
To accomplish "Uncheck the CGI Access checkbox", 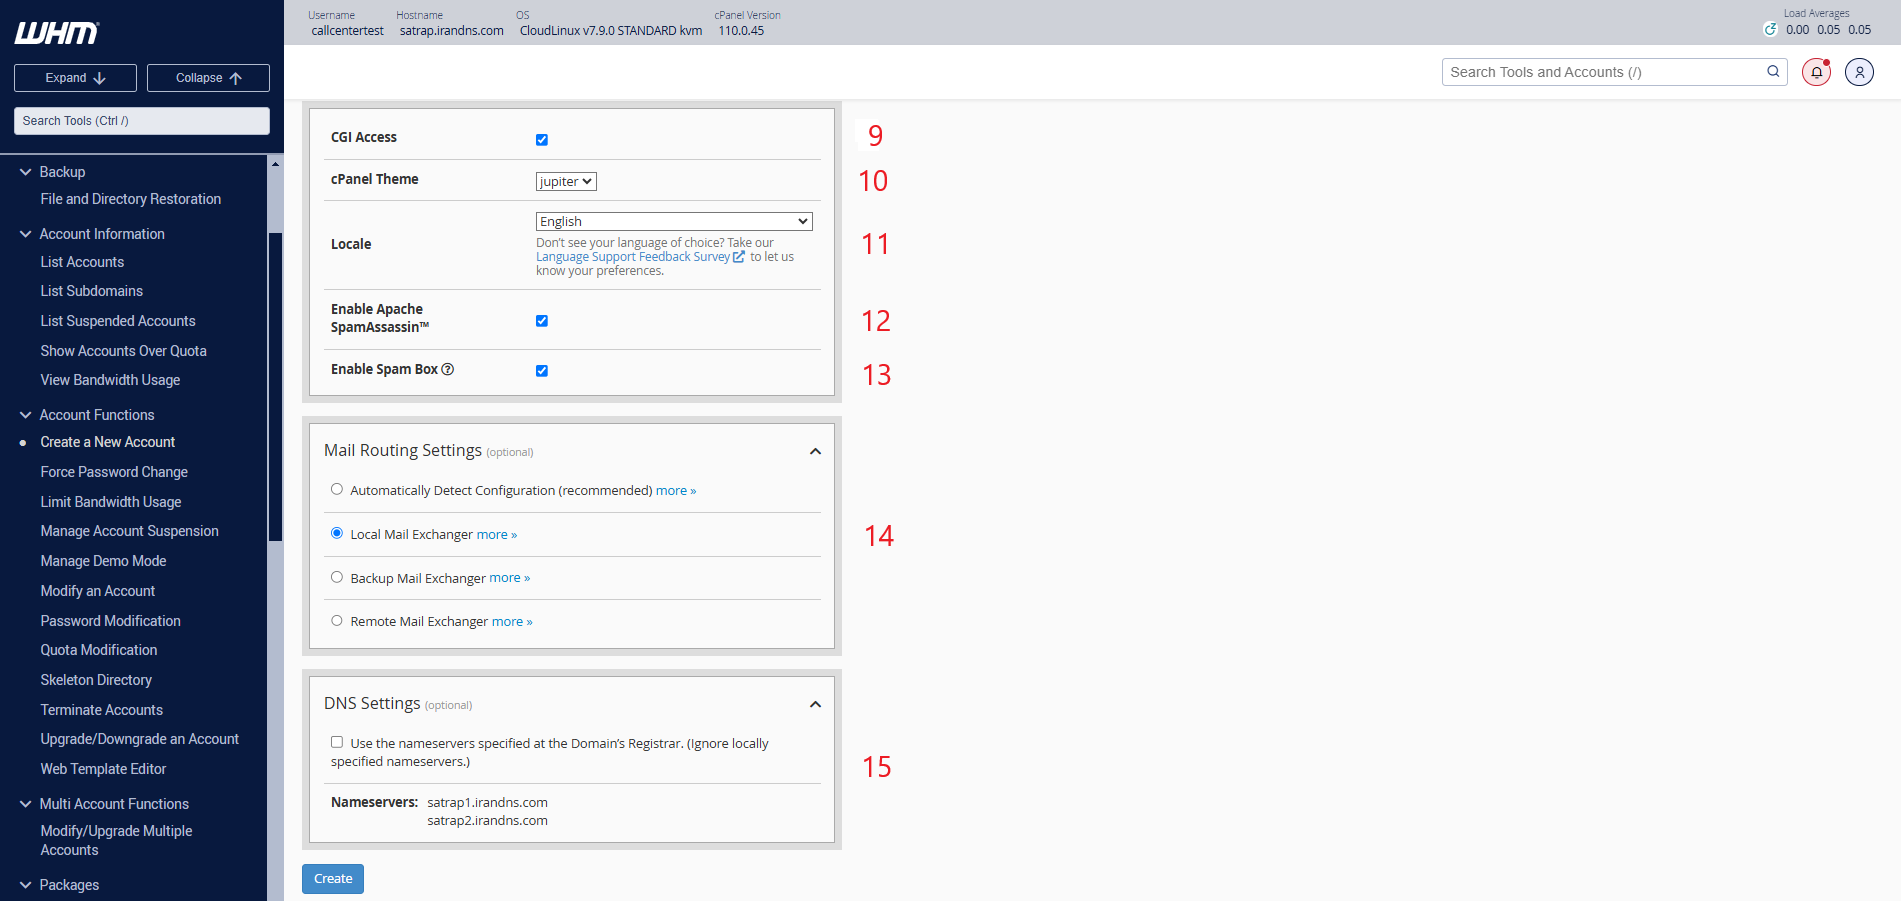I will tap(542, 140).
